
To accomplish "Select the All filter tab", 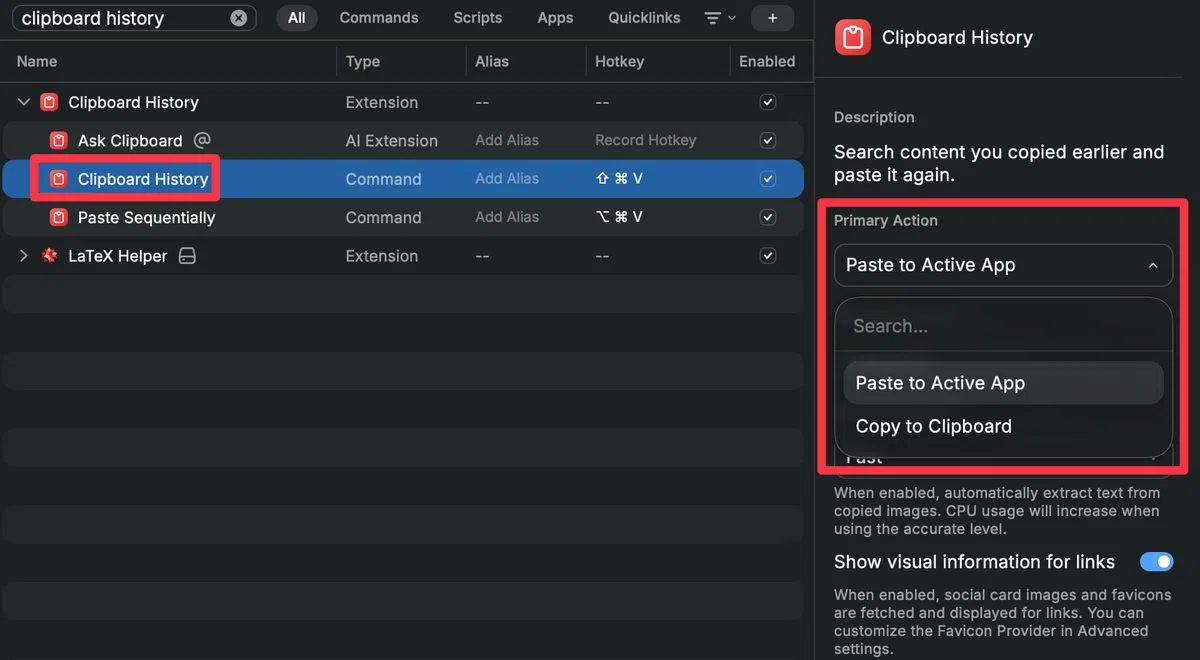I will click(x=296, y=18).
